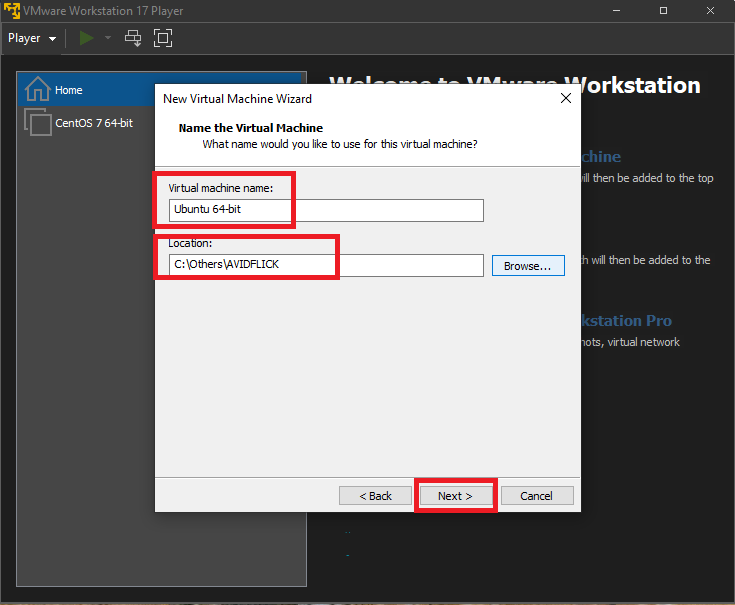Click the VMware logo in title bar
Screen dimensions: 735x605
pyautogui.click(x=11, y=10)
